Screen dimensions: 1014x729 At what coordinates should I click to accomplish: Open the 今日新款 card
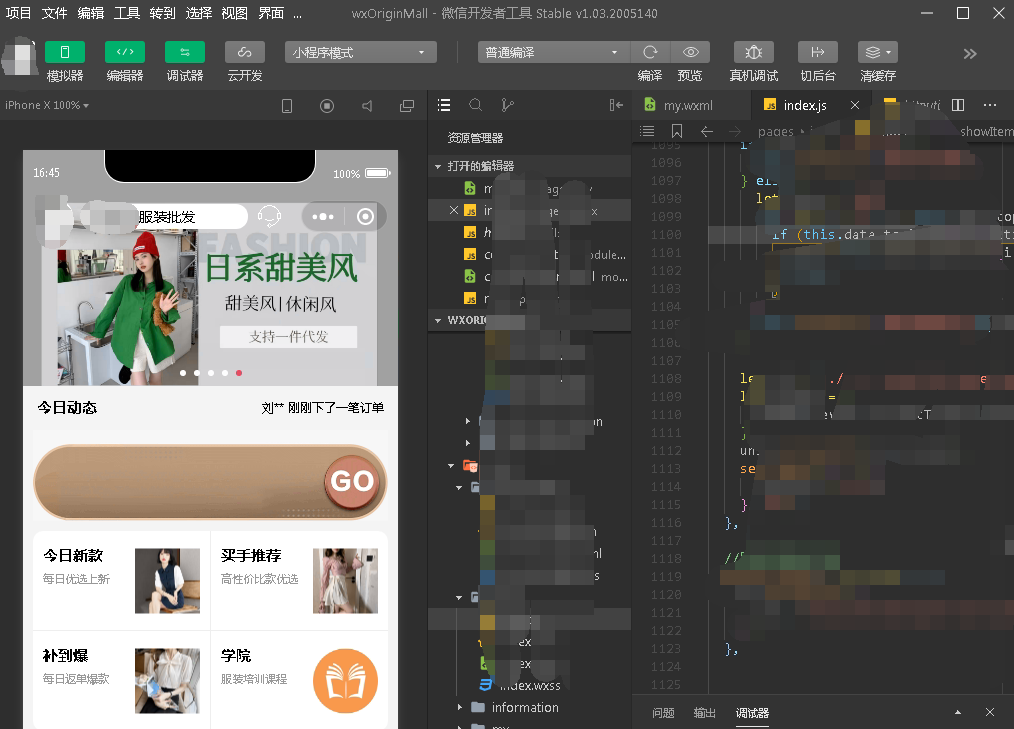122,580
